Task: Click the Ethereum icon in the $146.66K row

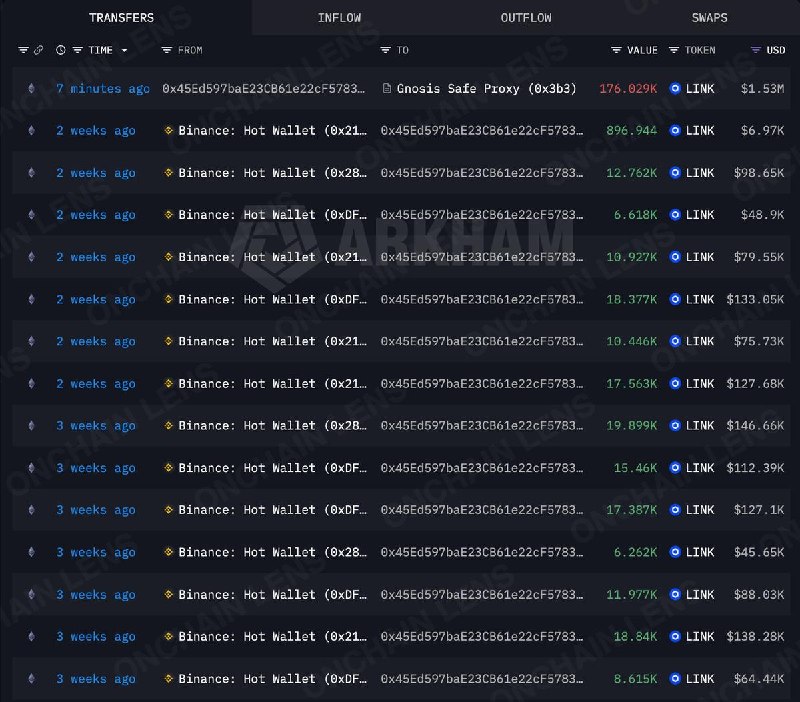Action: click(32, 425)
